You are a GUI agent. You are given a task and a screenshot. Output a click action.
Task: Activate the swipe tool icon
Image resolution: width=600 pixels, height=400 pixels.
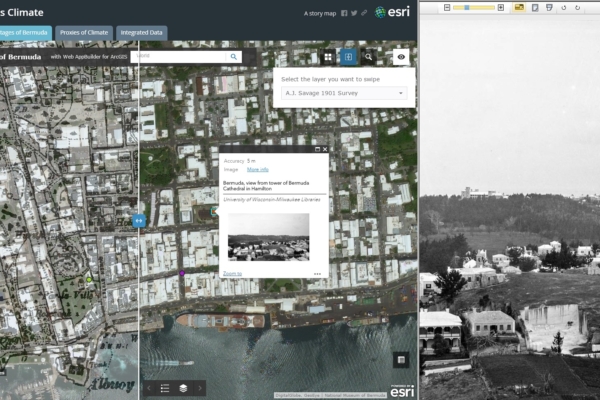[x=348, y=58]
